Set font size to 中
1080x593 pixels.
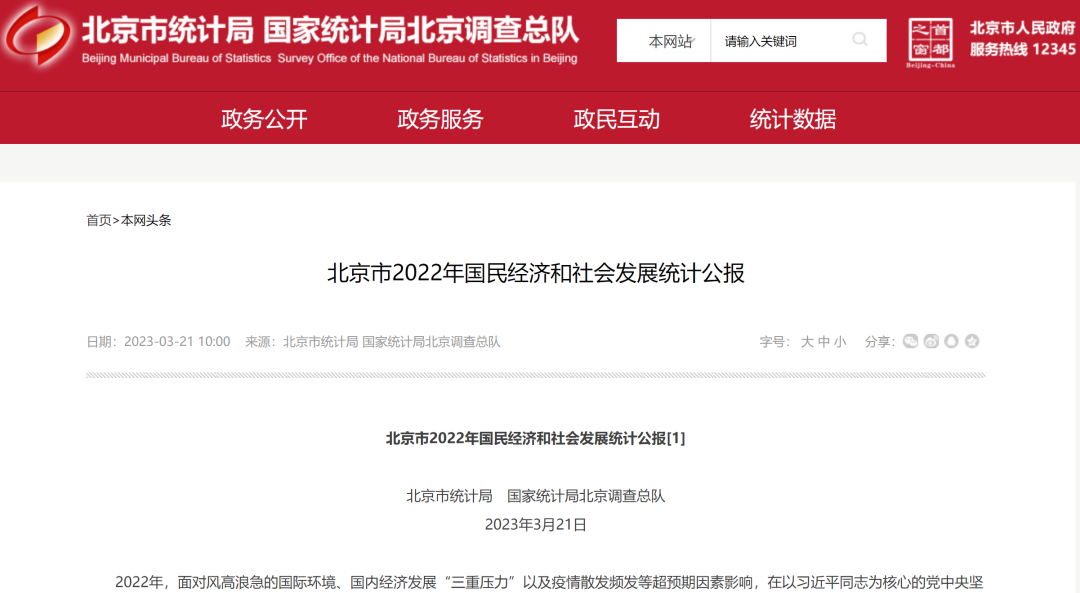(824, 342)
